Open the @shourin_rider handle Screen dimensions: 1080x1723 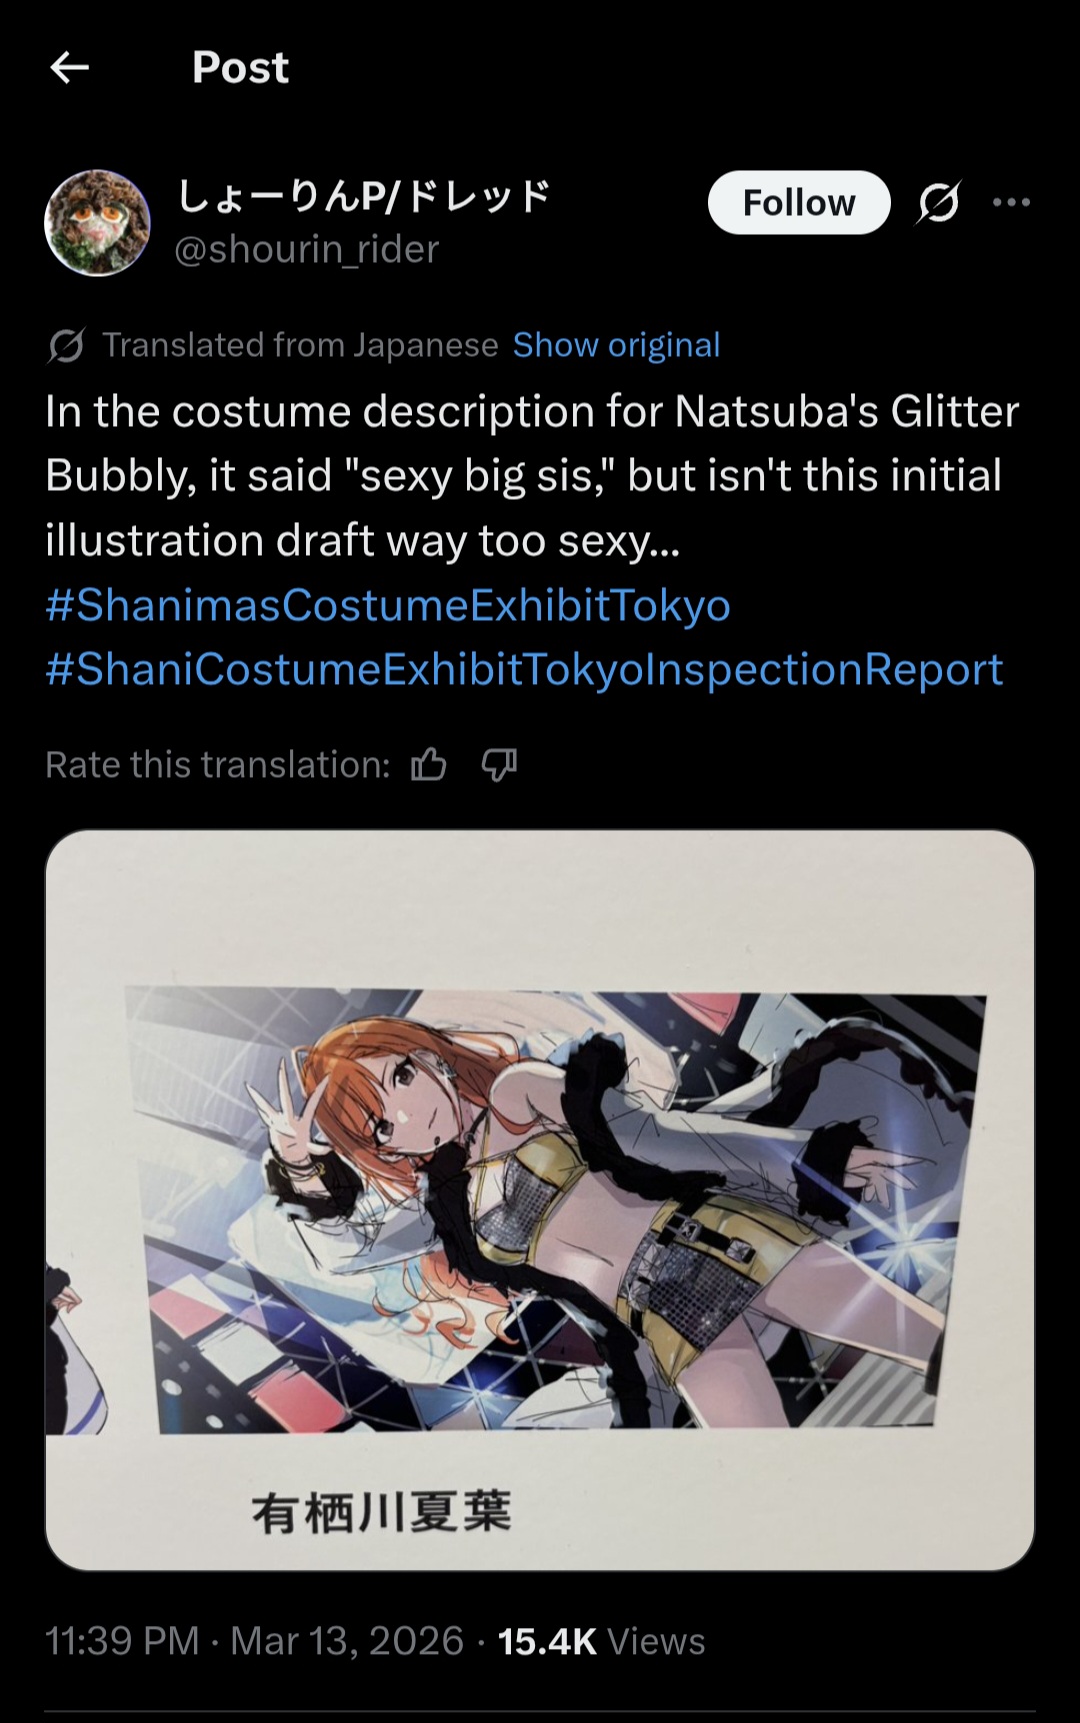306,249
